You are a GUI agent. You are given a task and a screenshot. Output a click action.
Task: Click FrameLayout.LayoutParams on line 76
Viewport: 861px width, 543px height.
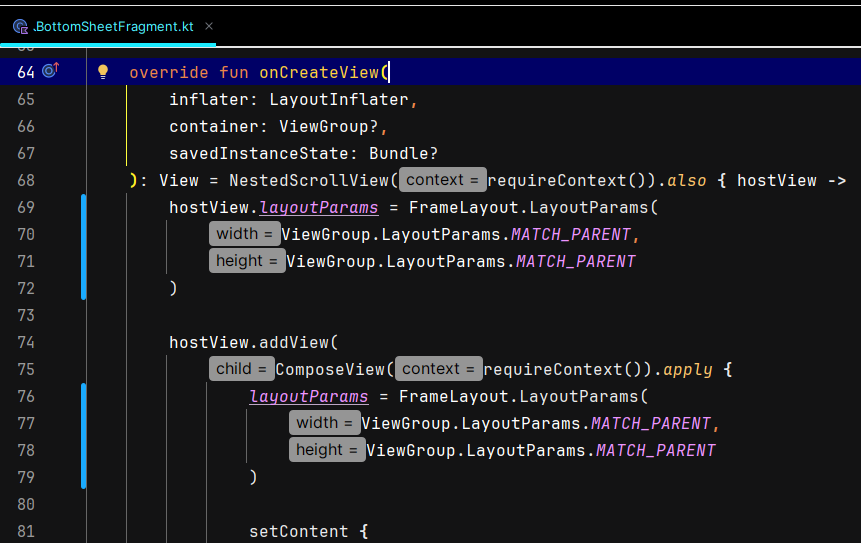[519, 396]
